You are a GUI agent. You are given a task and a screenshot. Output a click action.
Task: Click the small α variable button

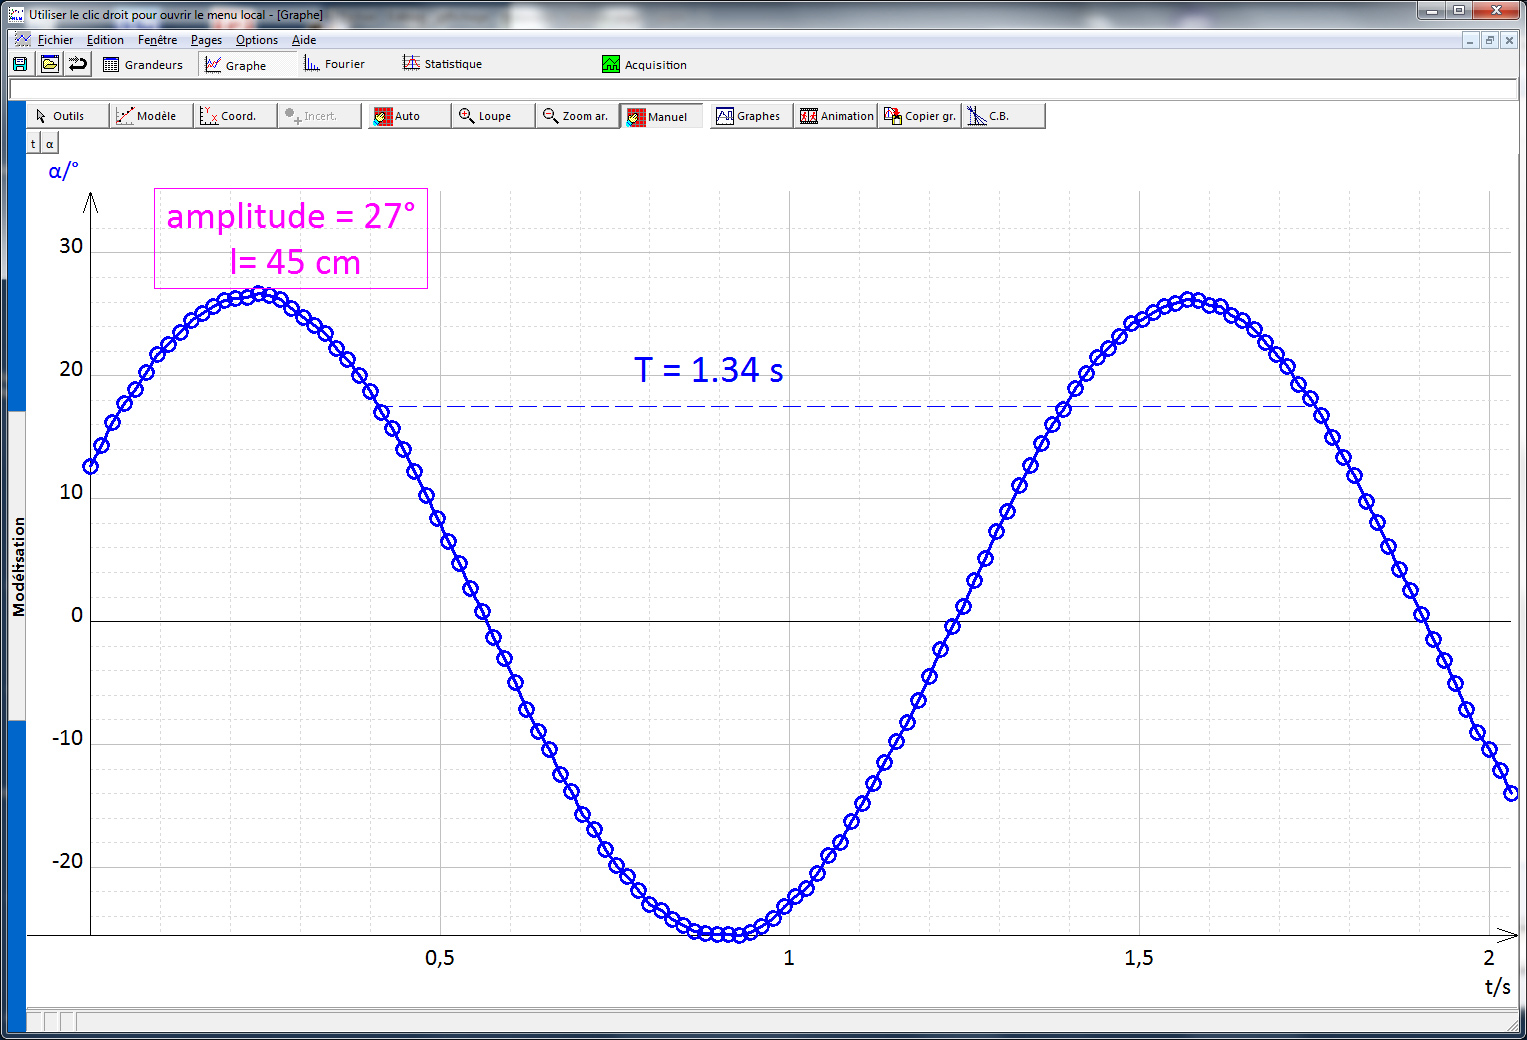(x=49, y=144)
